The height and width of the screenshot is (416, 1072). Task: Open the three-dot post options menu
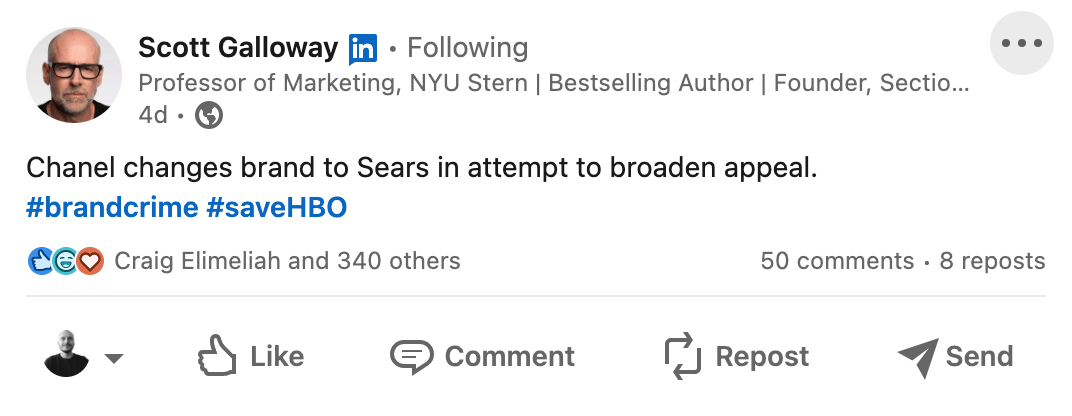click(x=1021, y=44)
